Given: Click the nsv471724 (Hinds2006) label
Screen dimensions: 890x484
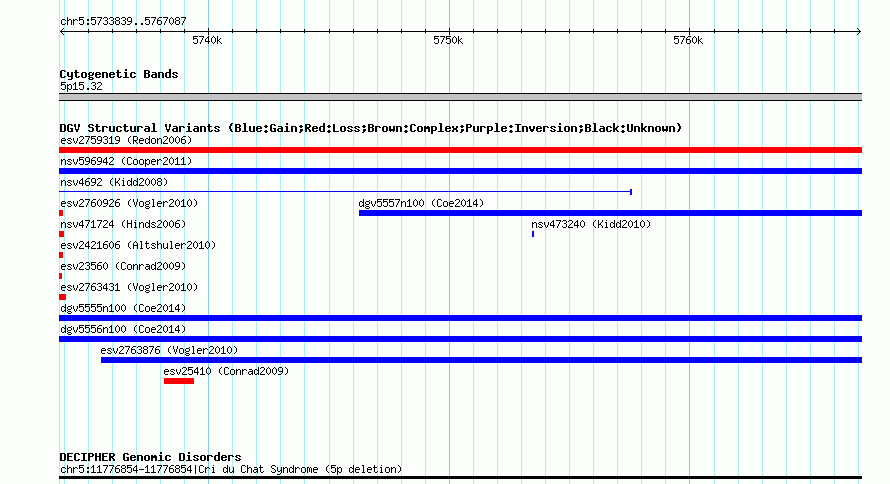Looking at the screenshot, I should pyautogui.click(x=123, y=224).
